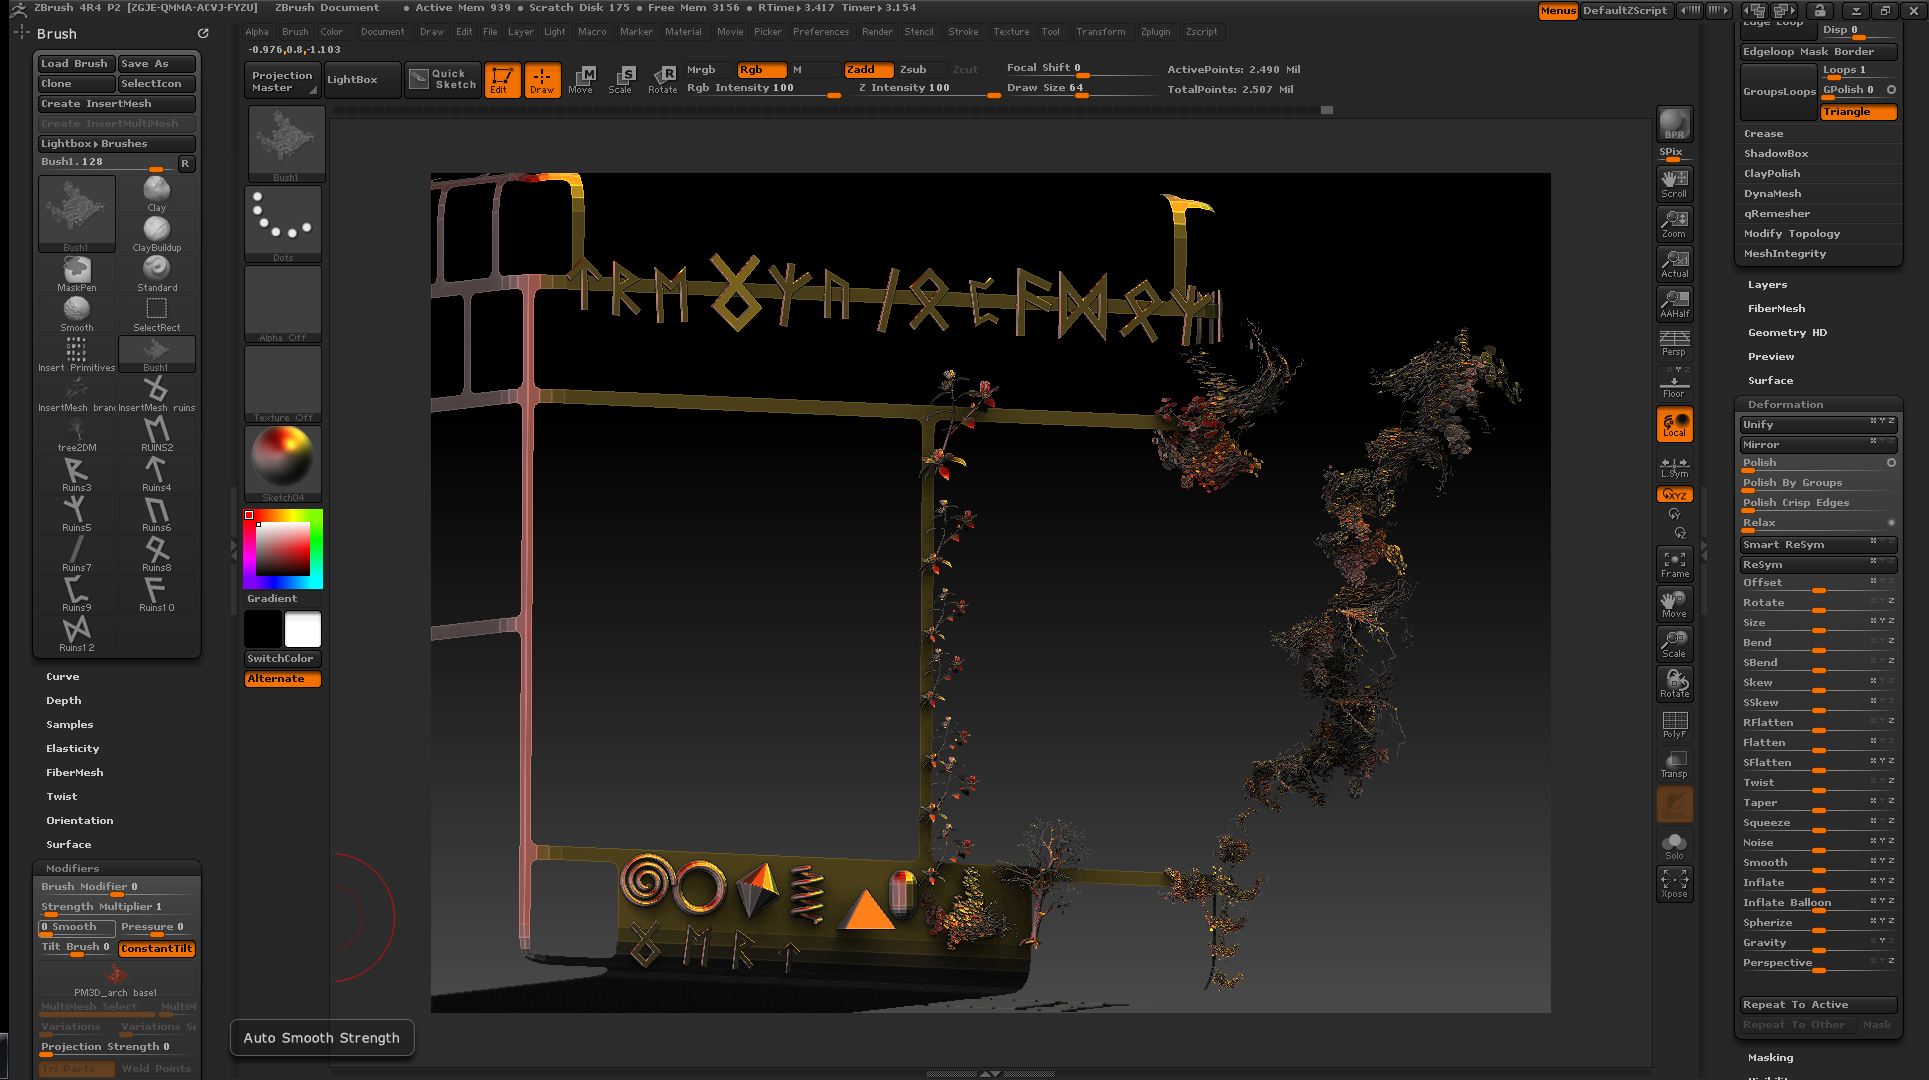Viewport: 1929px width, 1080px height.
Task: Pick the Ruins3 brush
Action: pos(77,473)
